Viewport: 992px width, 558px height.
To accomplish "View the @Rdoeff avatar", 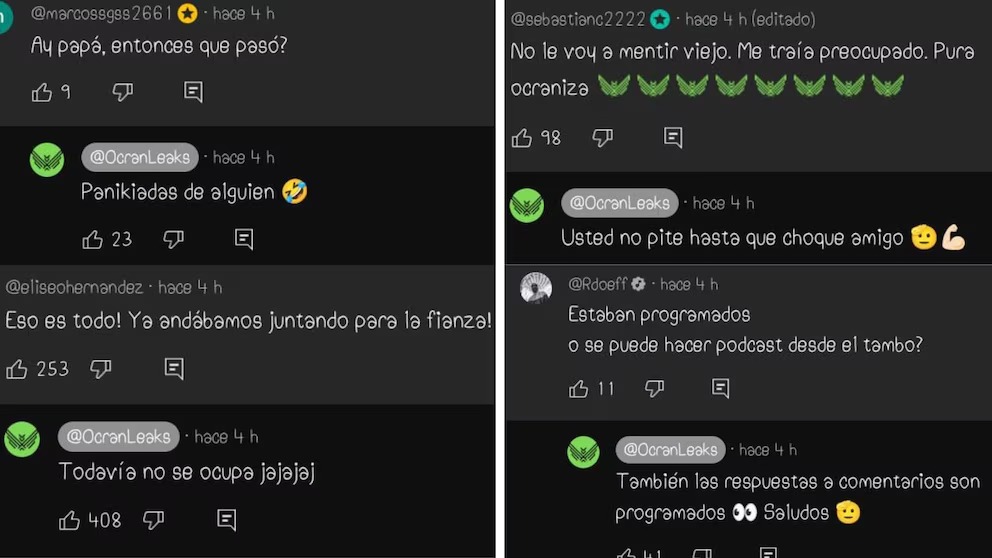I will coord(536,288).
